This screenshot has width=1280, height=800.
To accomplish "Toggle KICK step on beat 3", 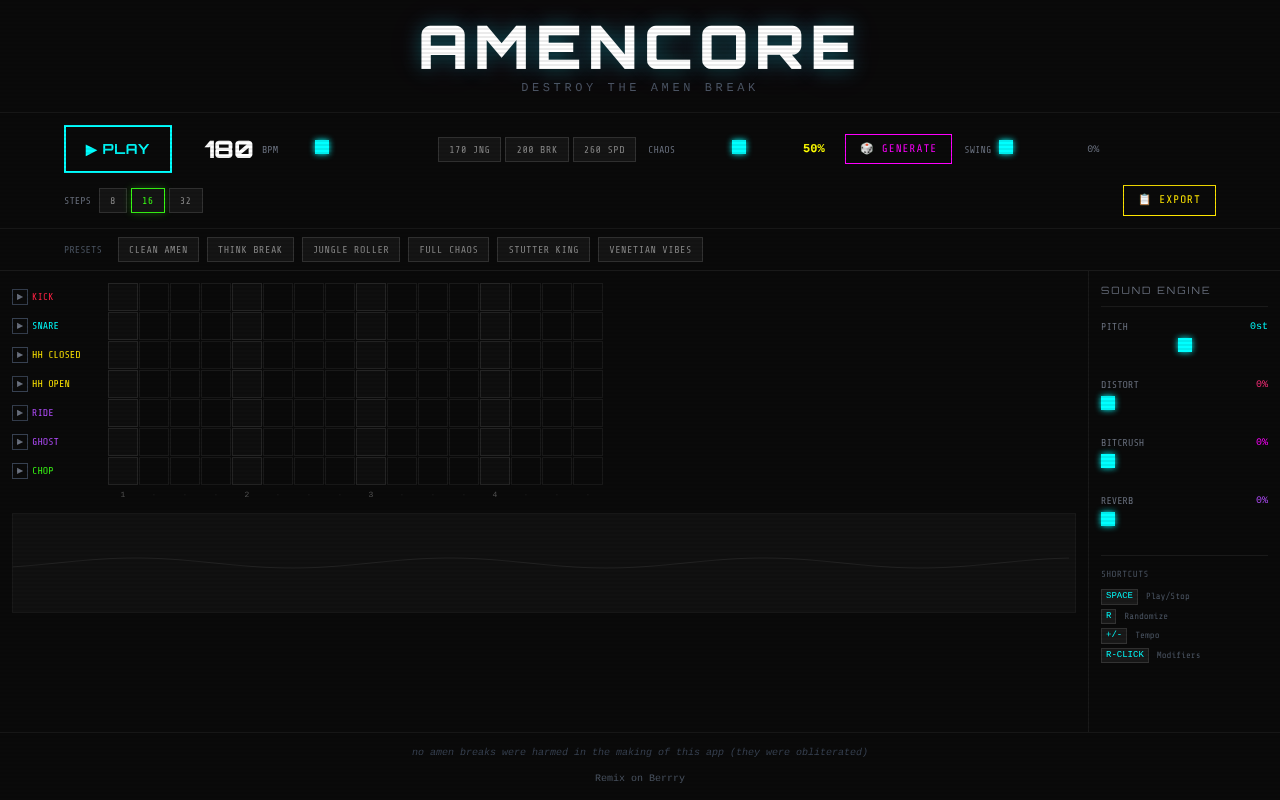I will [x=371, y=297].
